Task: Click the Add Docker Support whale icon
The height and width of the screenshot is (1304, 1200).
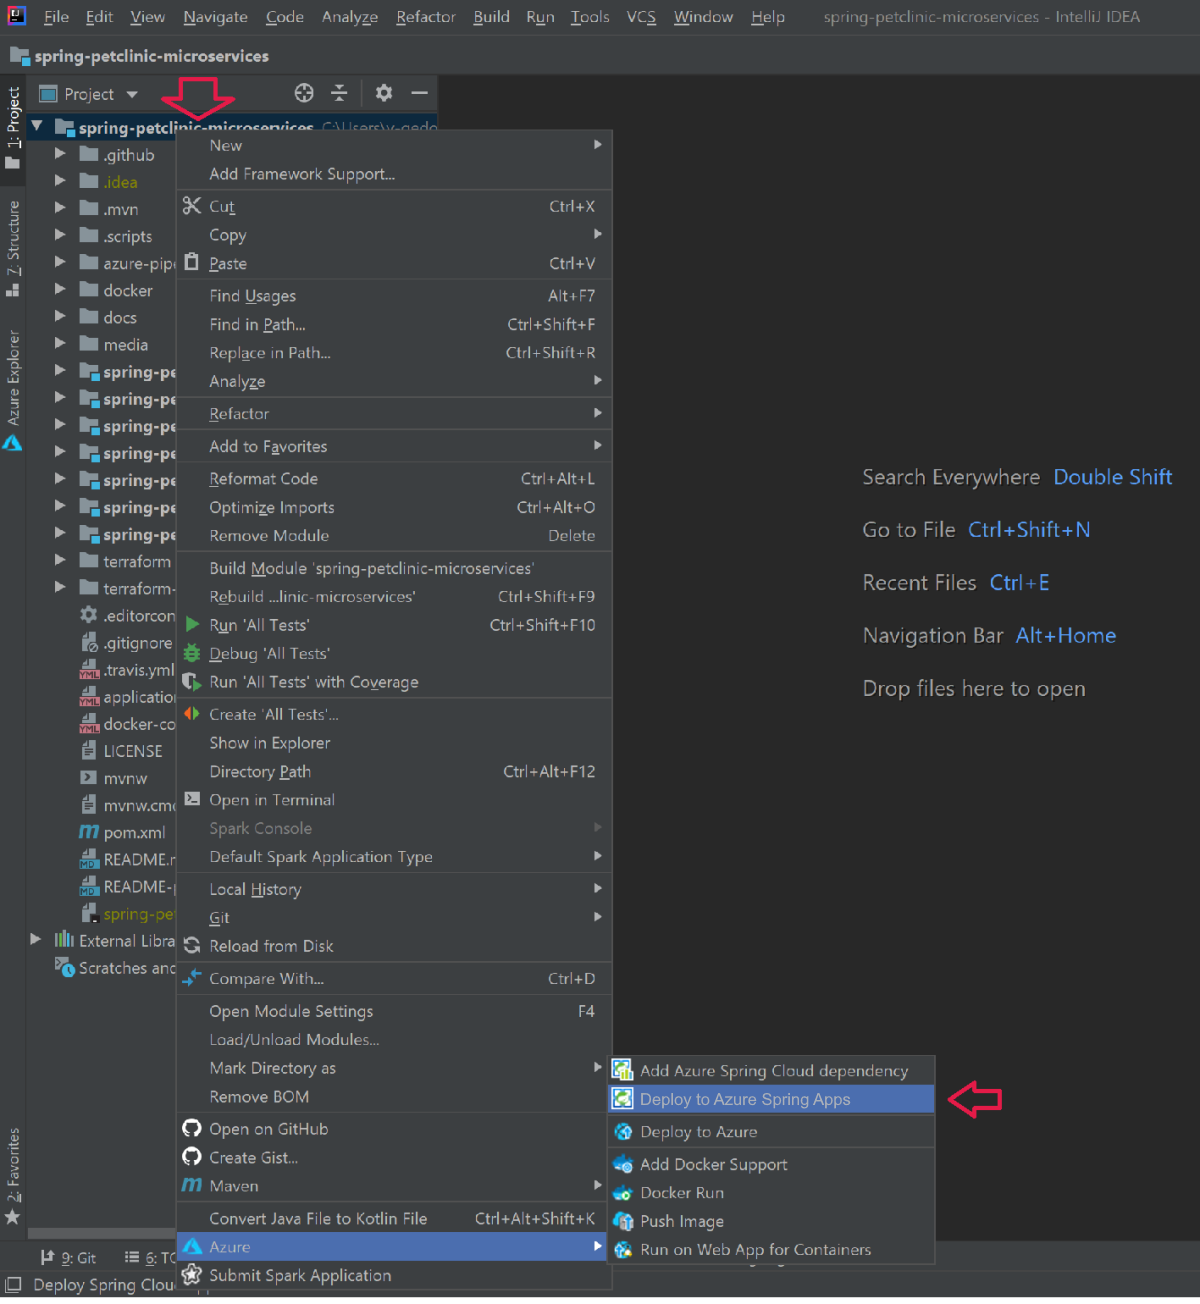Action: tap(623, 1164)
